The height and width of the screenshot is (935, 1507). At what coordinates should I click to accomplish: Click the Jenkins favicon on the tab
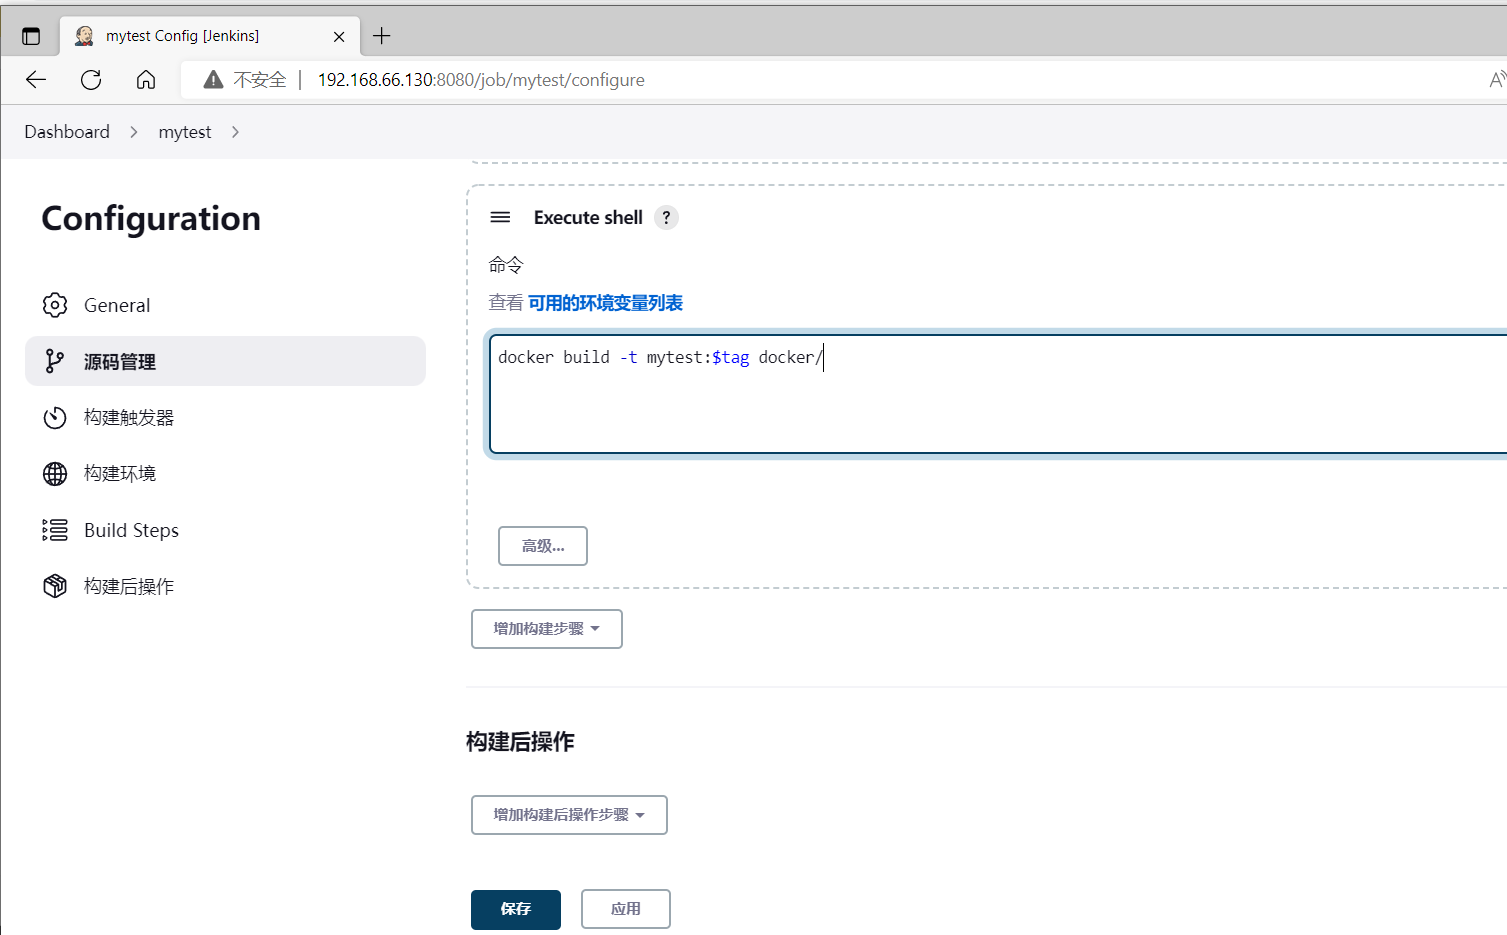pos(85,36)
